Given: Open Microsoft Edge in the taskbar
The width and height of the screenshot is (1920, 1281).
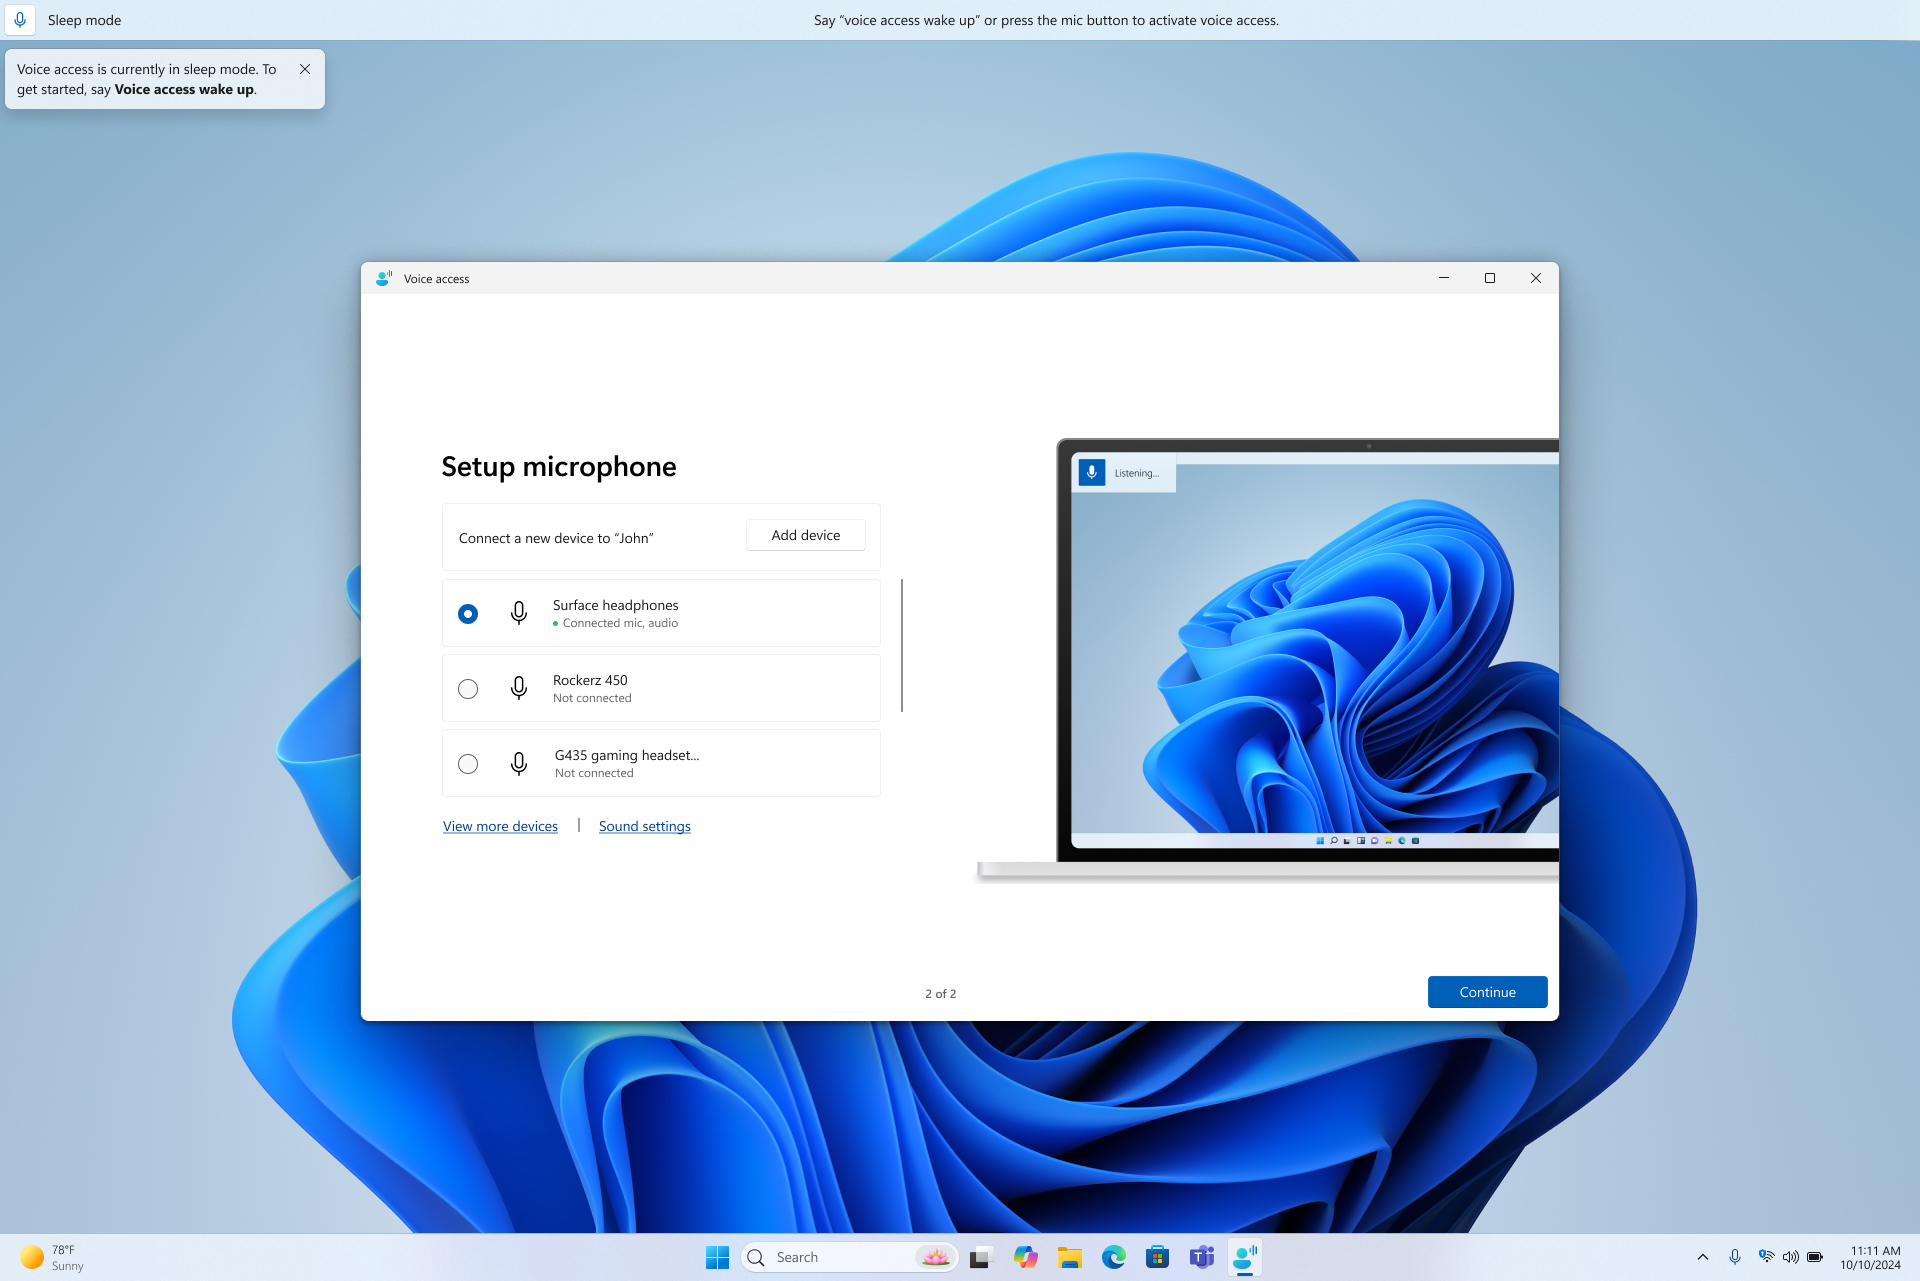Looking at the screenshot, I should [x=1113, y=1257].
